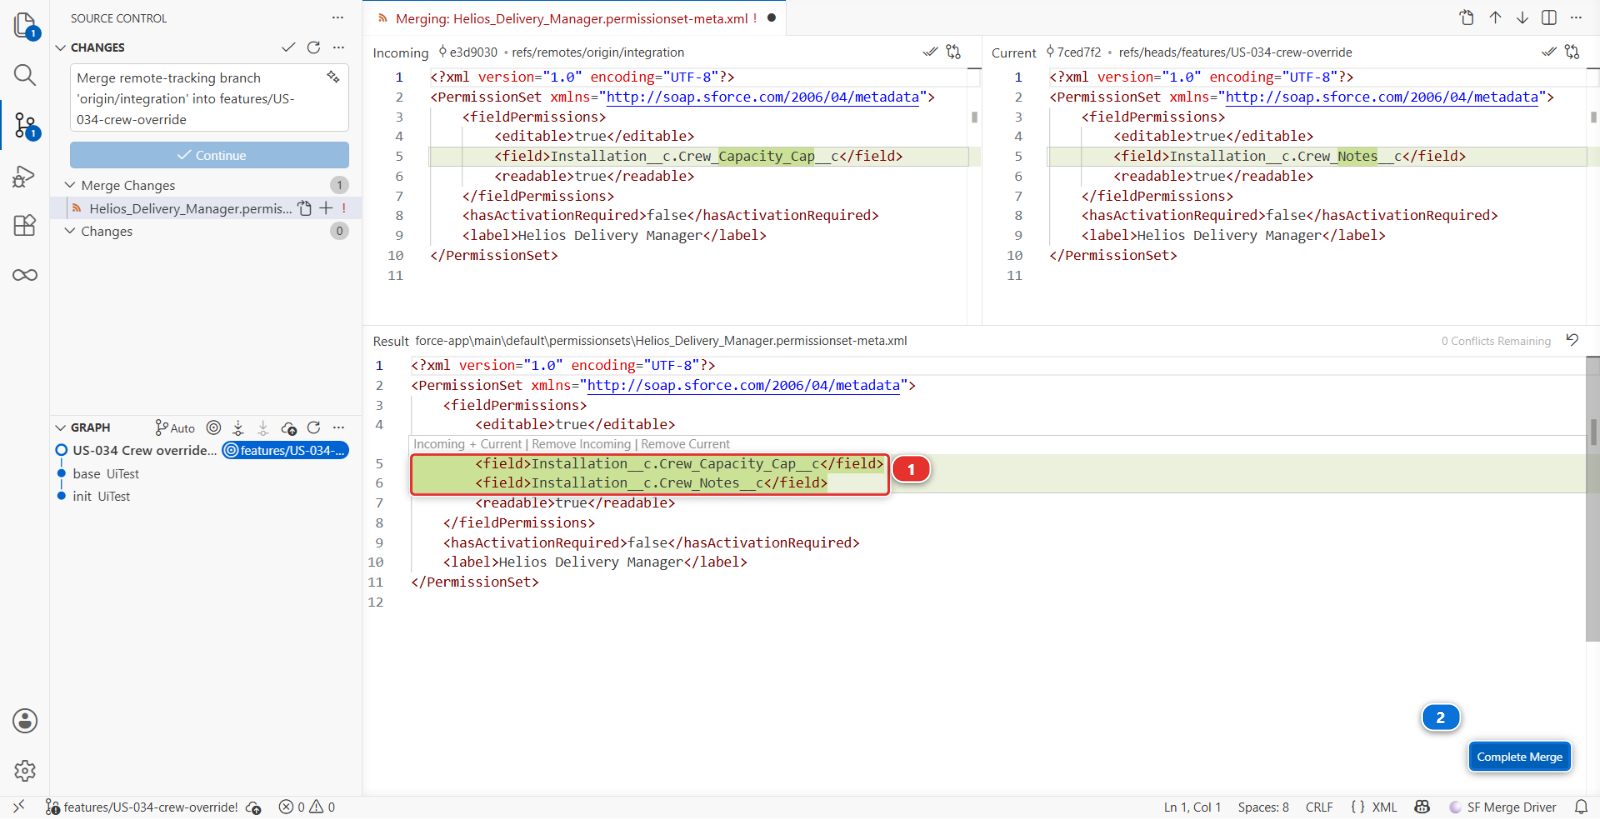
Task: Go to previous conflict up arrow
Action: pyautogui.click(x=1495, y=17)
